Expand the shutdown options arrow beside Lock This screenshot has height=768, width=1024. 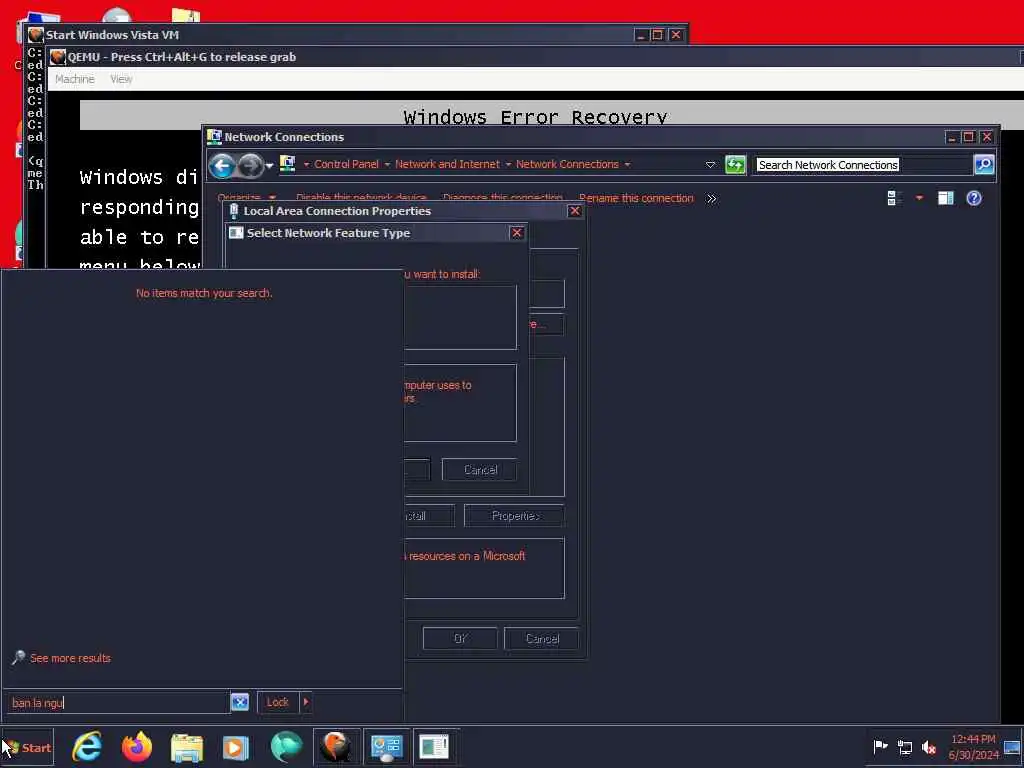[x=306, y=702]
